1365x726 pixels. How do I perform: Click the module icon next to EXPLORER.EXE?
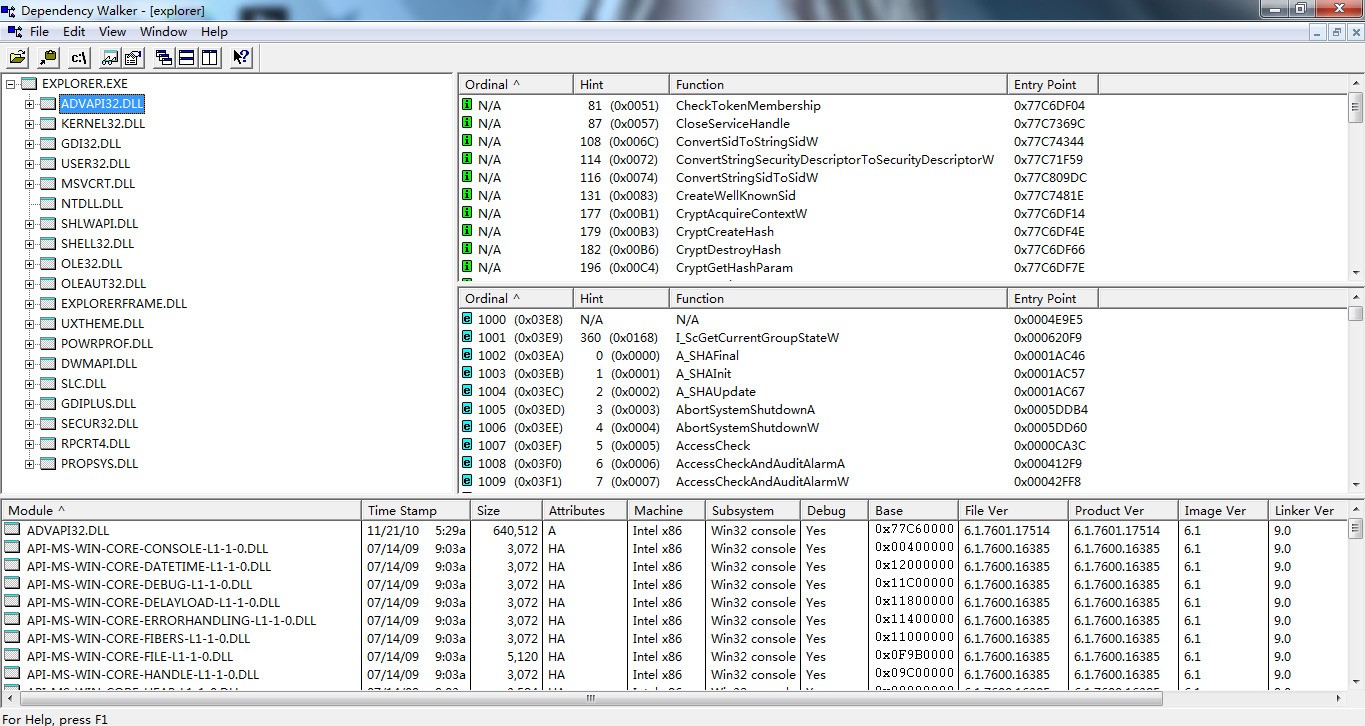(x=29, y=84)
